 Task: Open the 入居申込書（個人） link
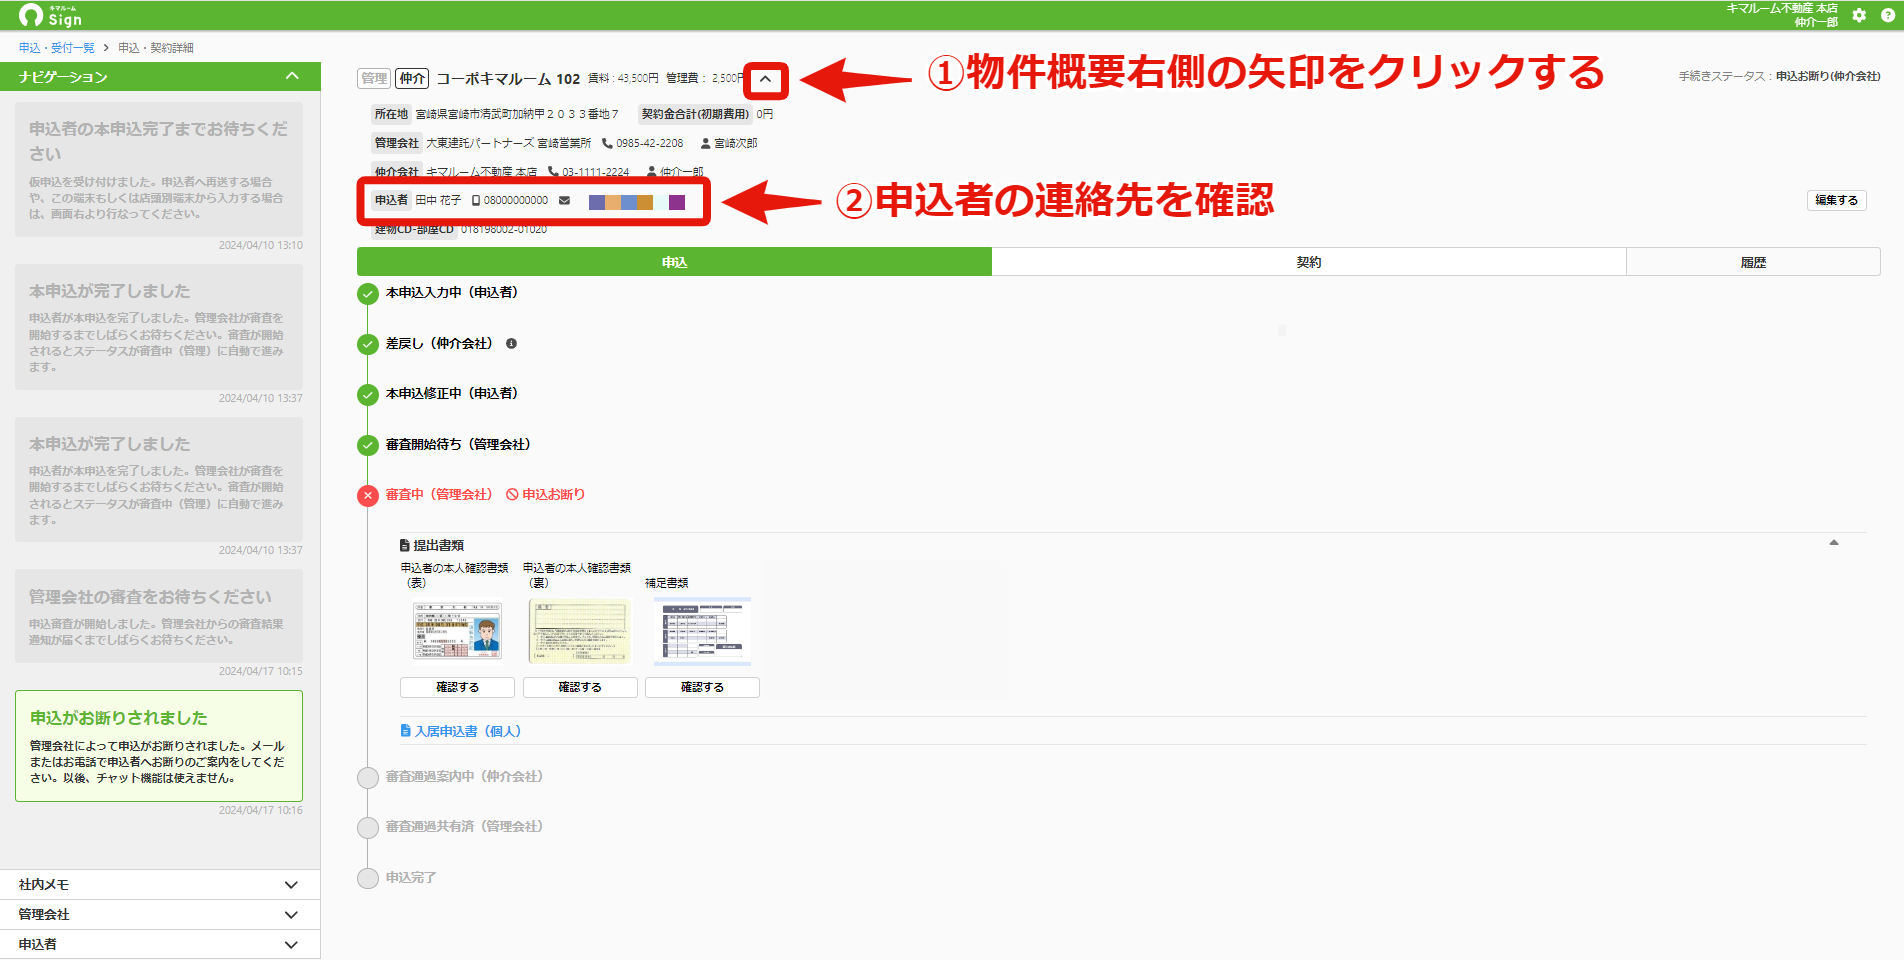coord(461,731)
